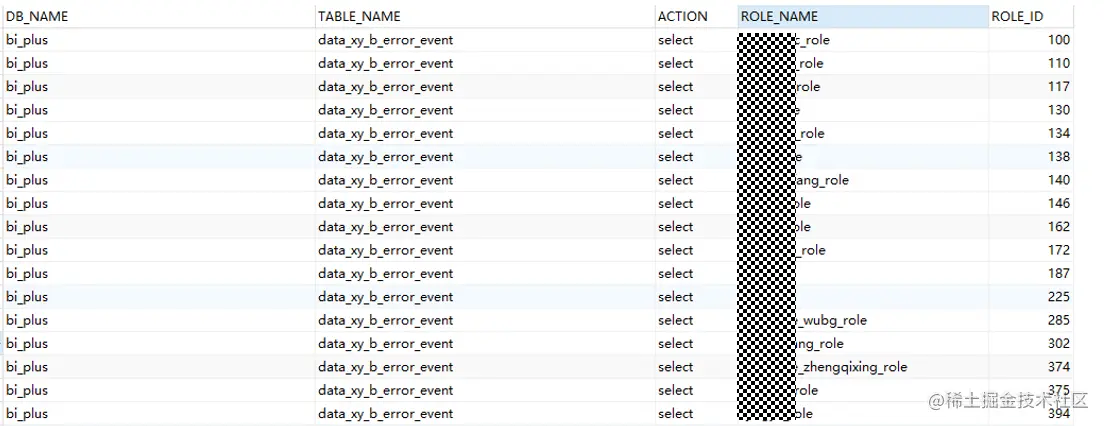Select data_xy_b_error_event in the ROLE_ID 146 row
Image resolution: width=1104 pixels, height=426 pixels.
coord(386,203)
